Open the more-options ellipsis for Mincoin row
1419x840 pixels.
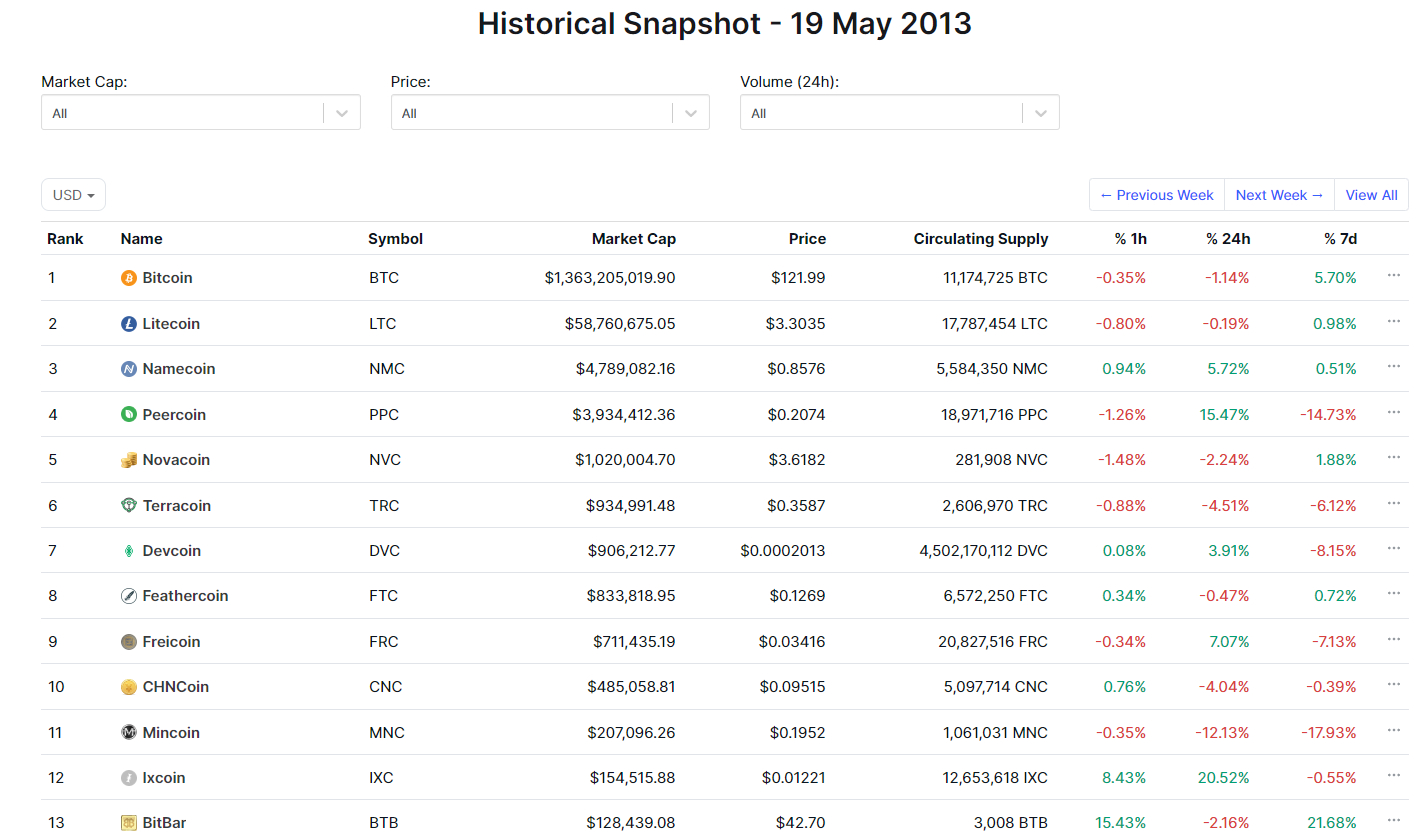(1394, 730)
